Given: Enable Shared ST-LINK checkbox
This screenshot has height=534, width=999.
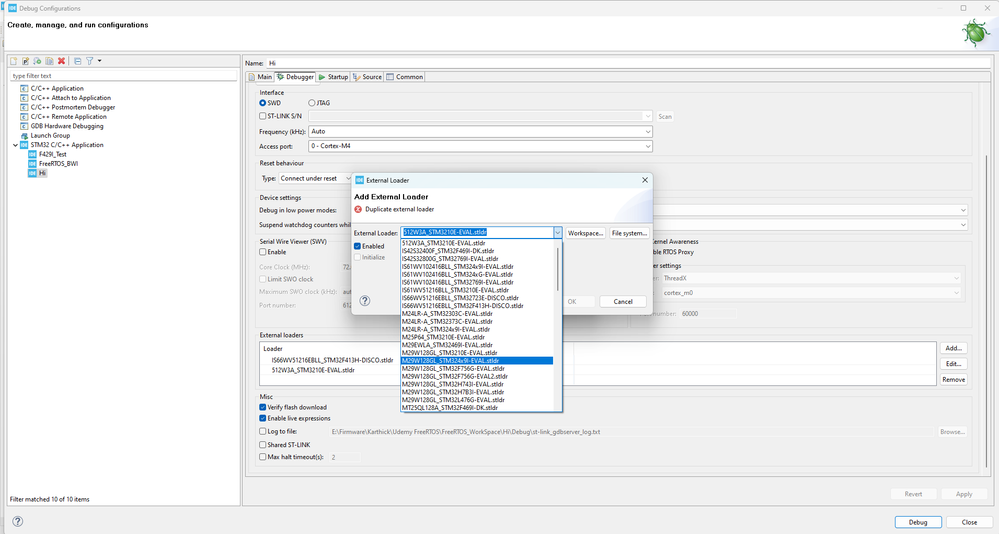Looking at the screenshot, I should tap(262, 445).
